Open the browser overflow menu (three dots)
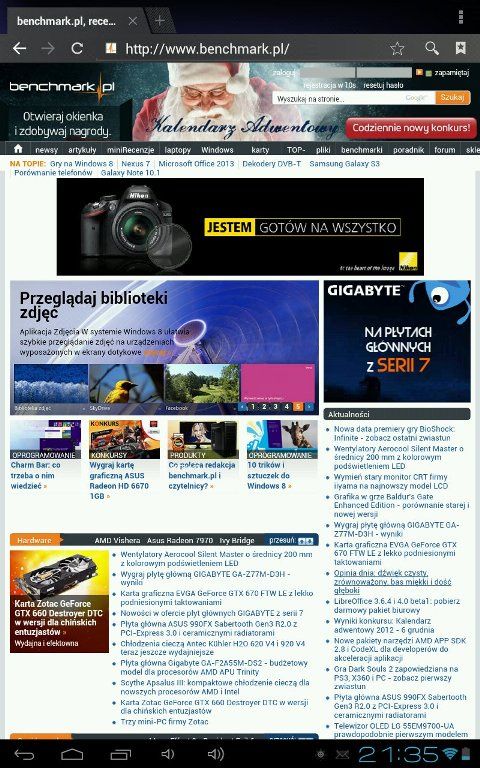The height and width of the screenshot is (768, 480). point(460,17)
